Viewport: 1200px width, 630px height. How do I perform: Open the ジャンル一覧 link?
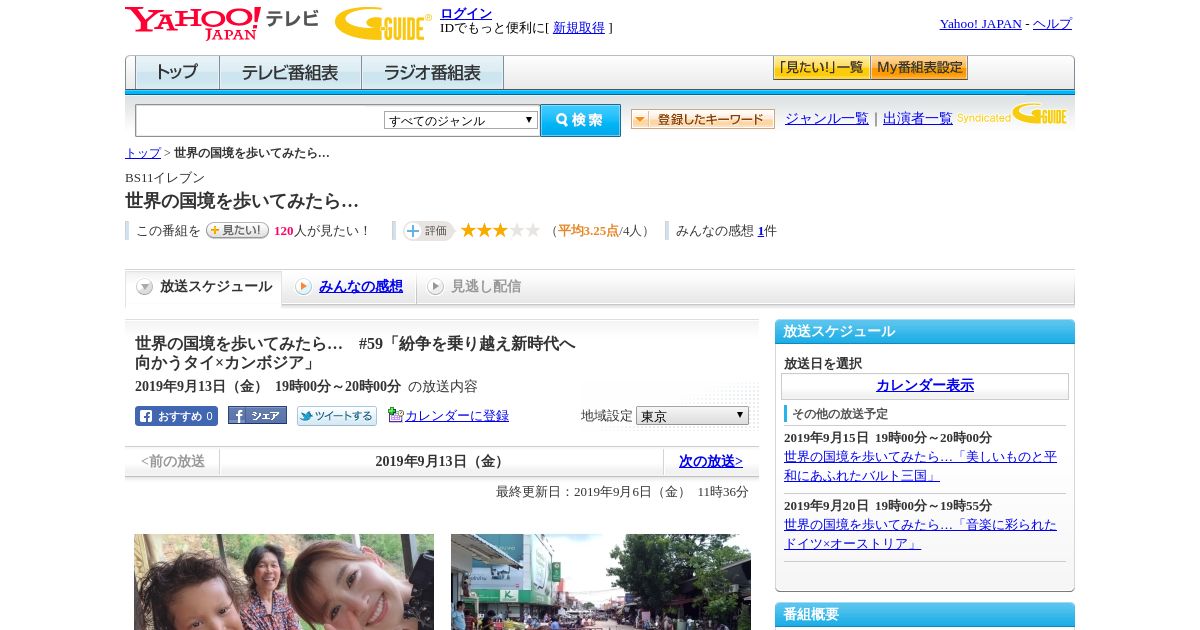click(827, 119)
